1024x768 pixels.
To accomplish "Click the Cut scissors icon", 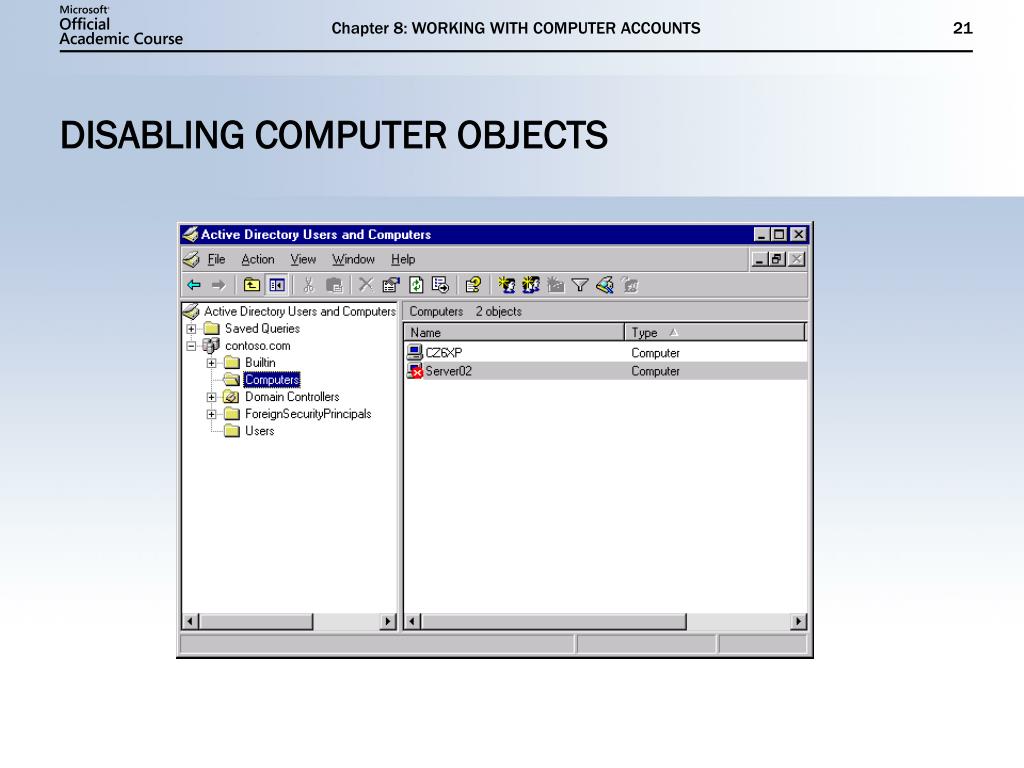I will [x=308, y=285].
